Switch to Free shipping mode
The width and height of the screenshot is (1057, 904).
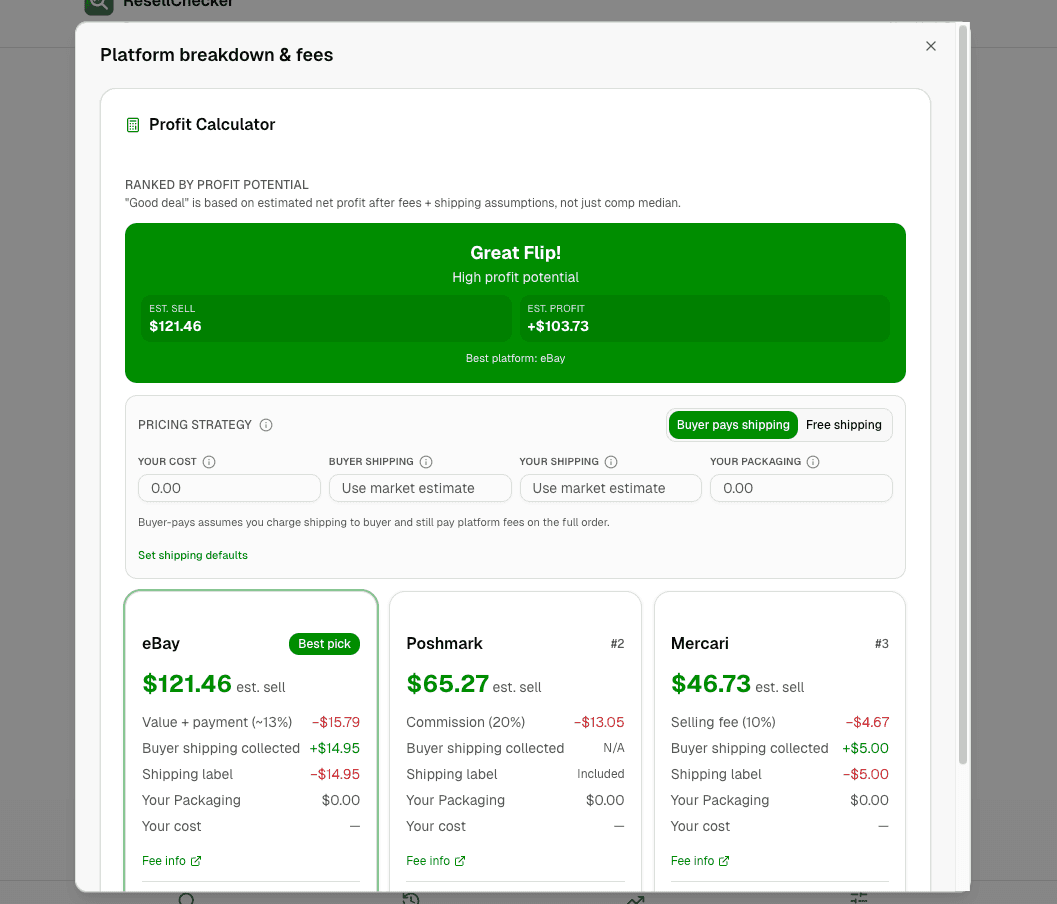pos(843,425)
